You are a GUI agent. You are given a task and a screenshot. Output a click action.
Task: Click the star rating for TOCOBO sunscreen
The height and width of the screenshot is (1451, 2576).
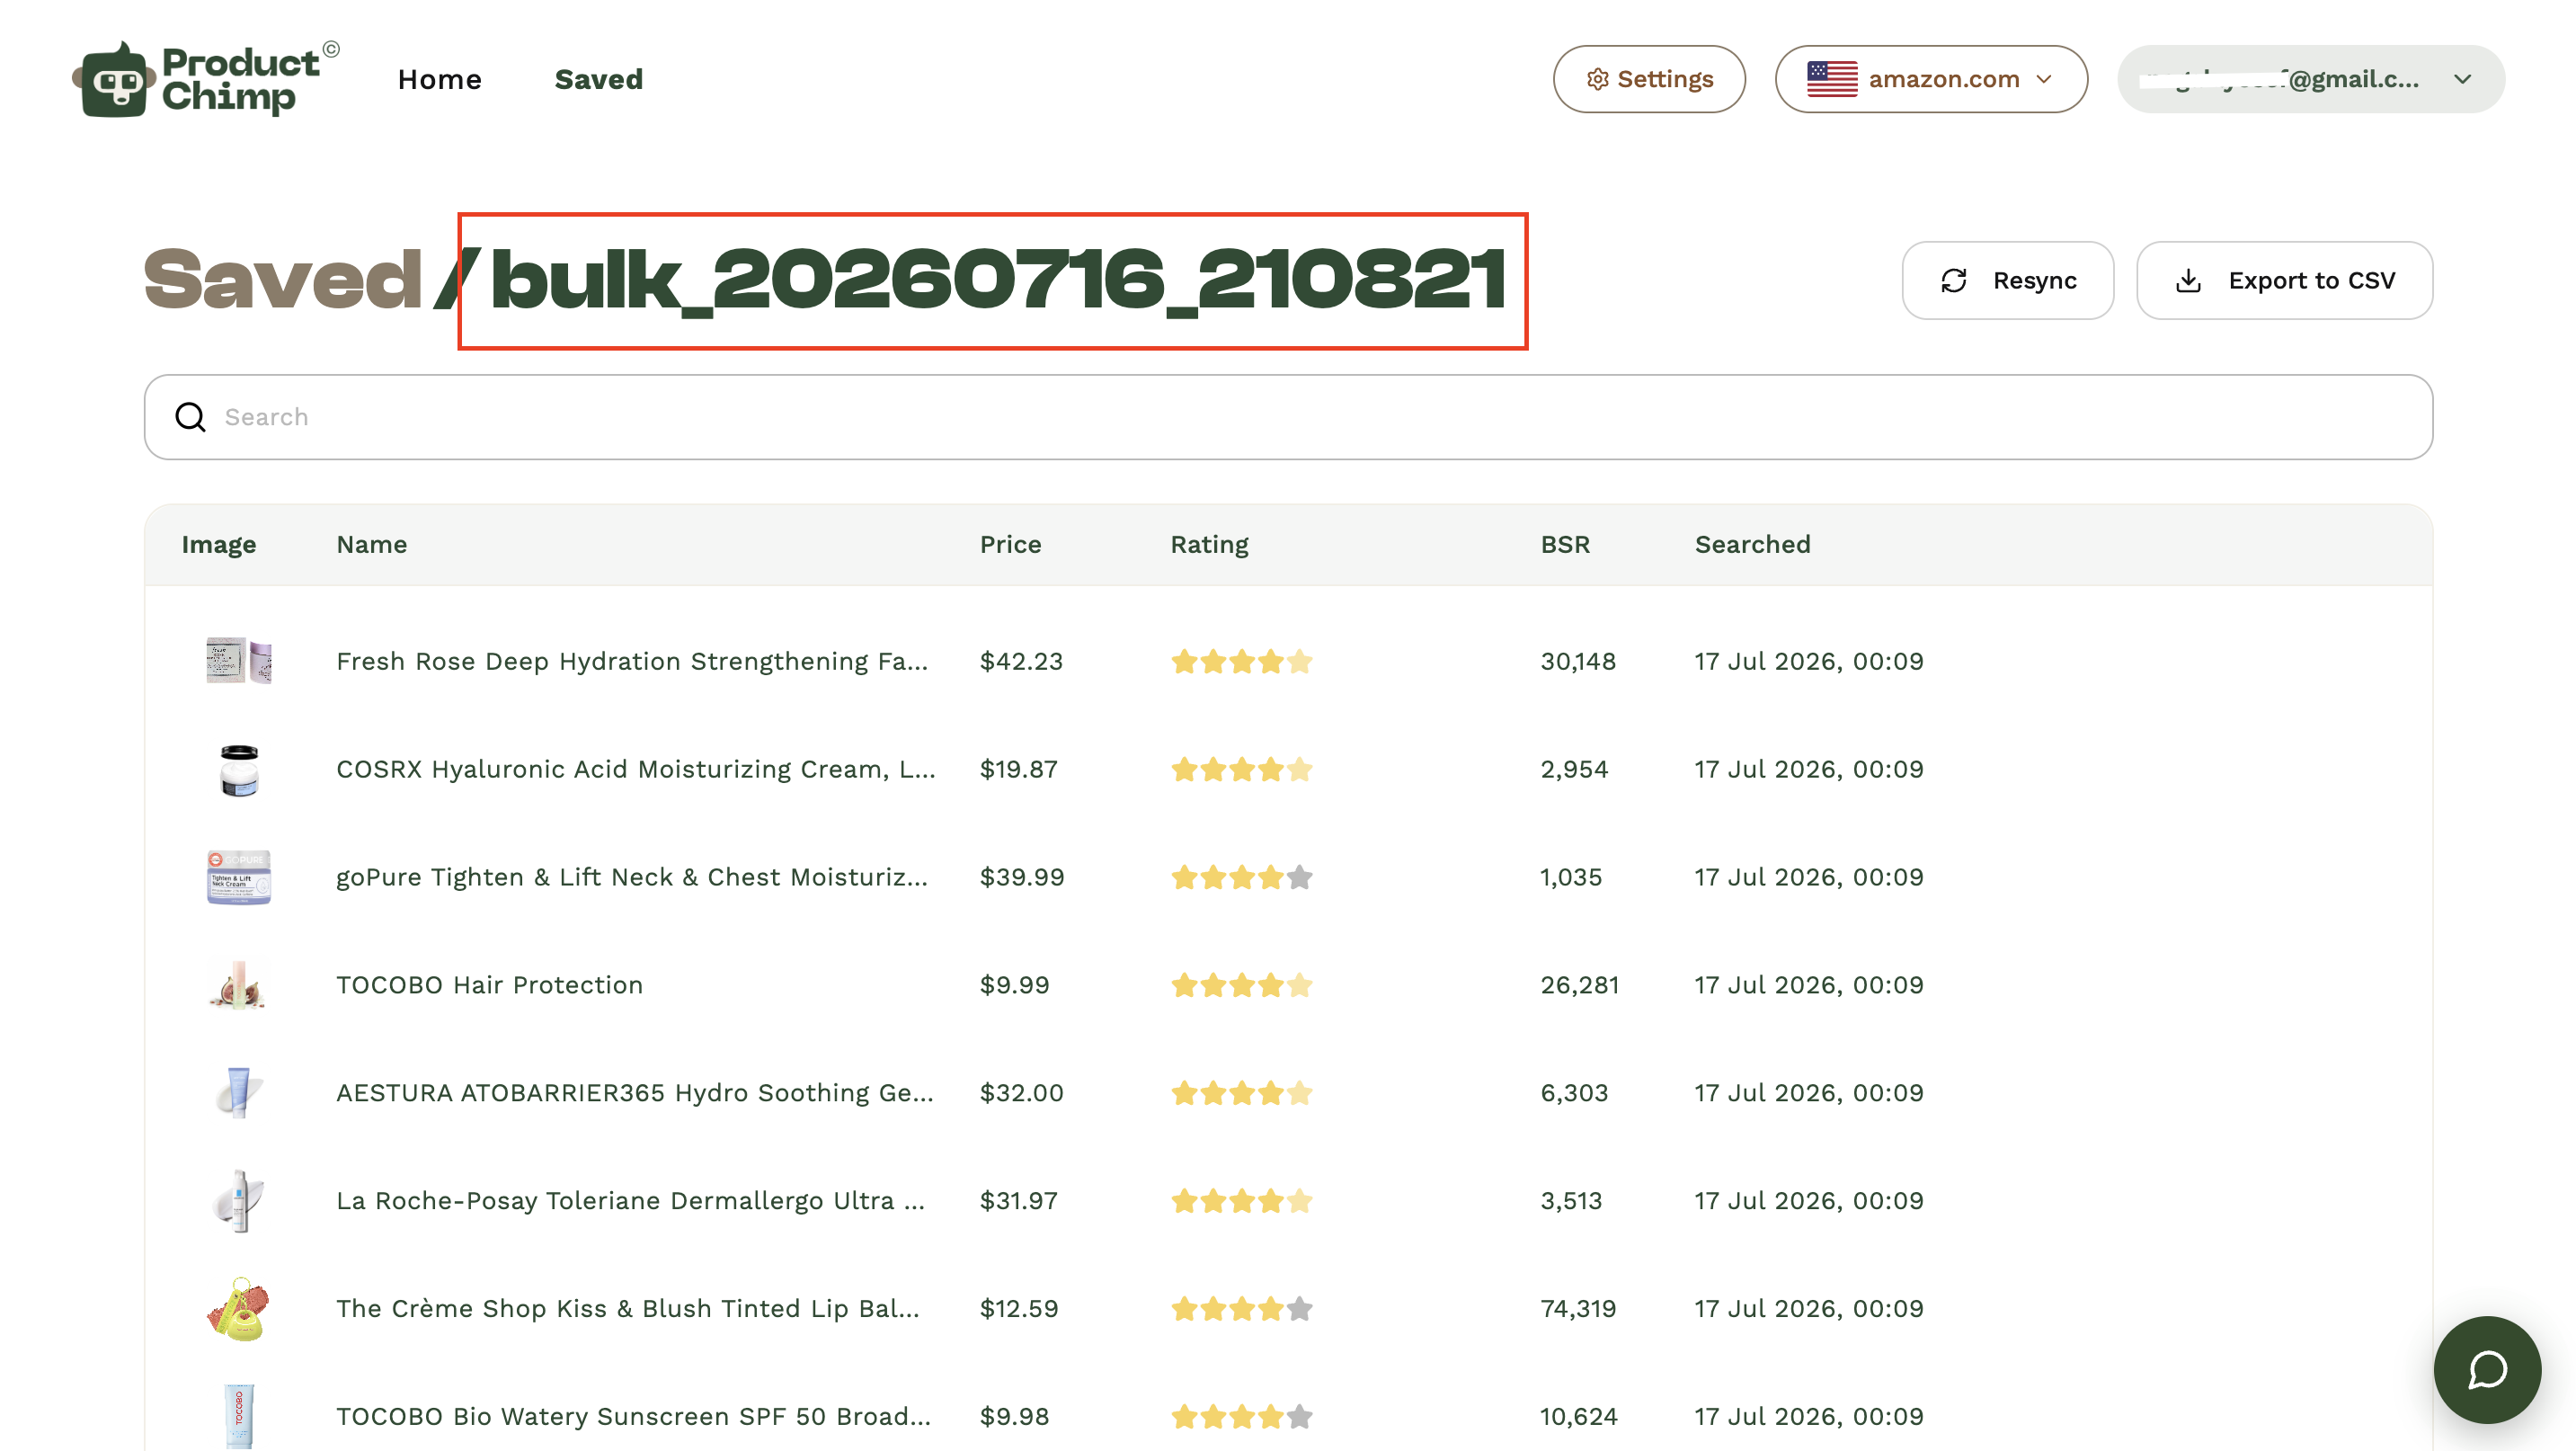(1241, 1417)
